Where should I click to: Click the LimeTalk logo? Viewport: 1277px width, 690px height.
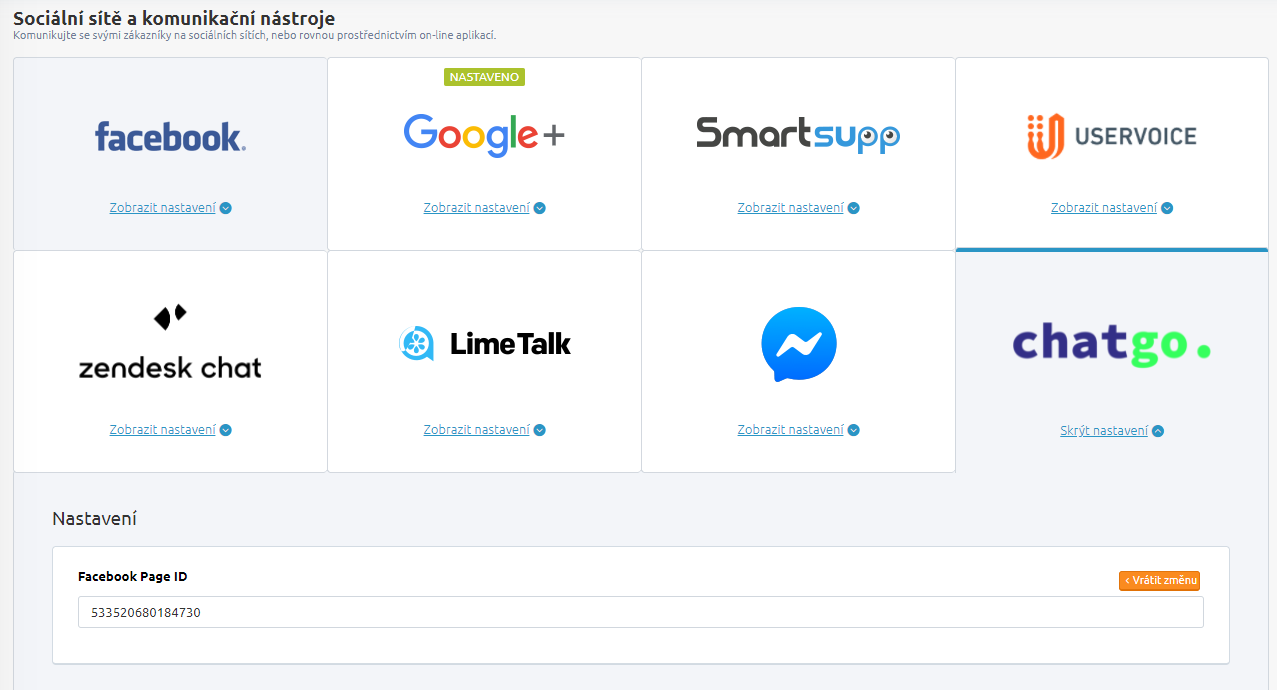(484, 344)
